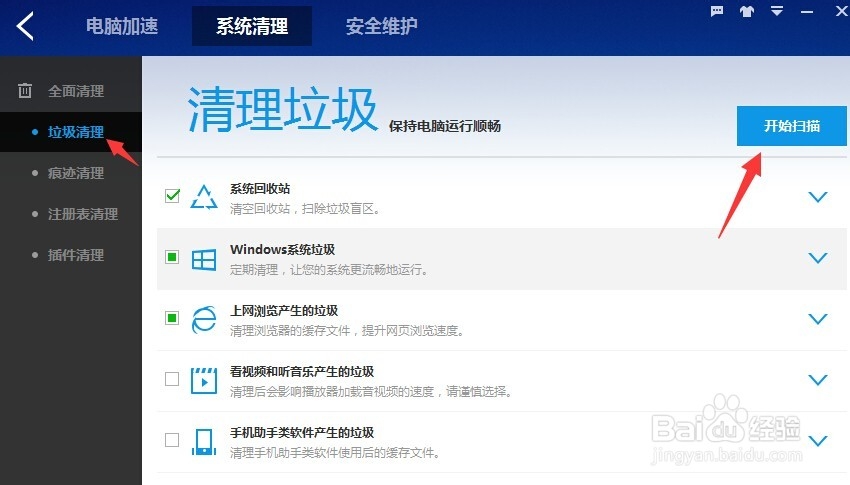Click the 上网浏览产生的垃圾 title text
Image resolution: width=850 pixels, height=485 pixels.
click(284, 311)
